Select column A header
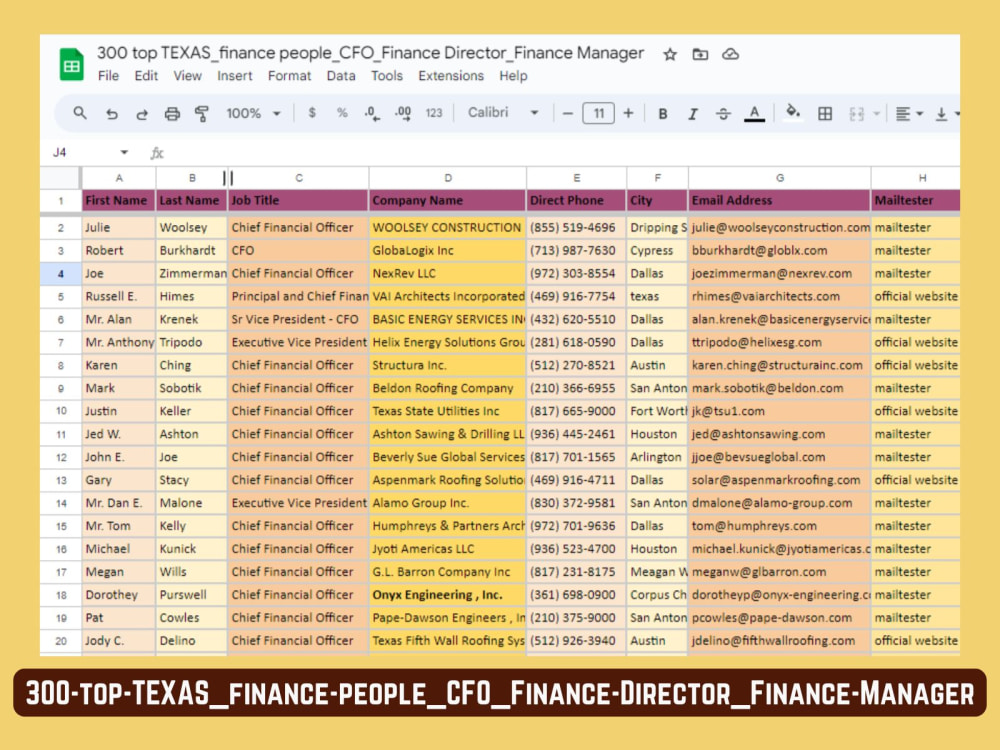 click(x=119, y=178)
